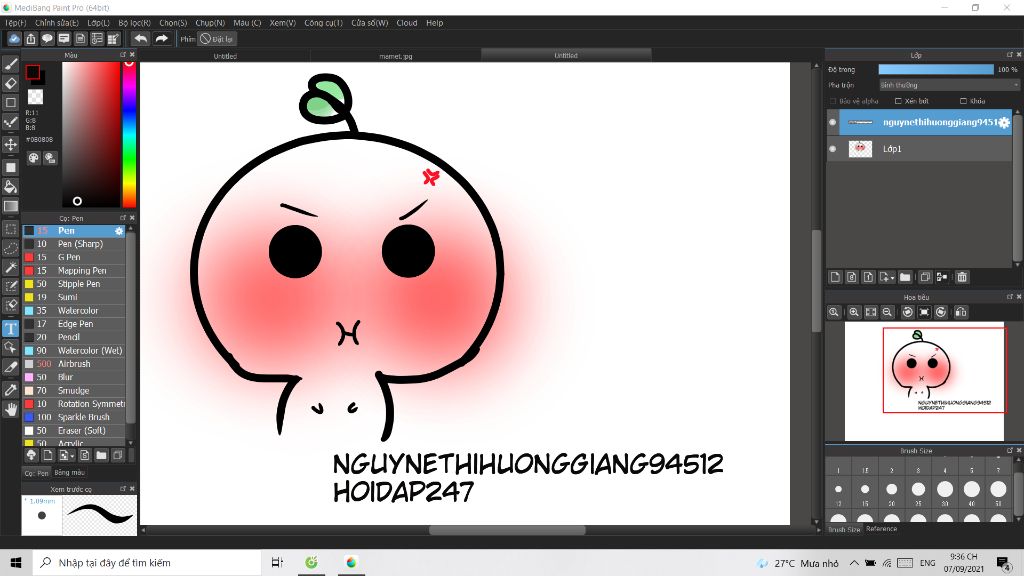The width and height of the screenshot is (1024, 576).
Task: Delete layer with the trash icon
Action: click(962, 277)
